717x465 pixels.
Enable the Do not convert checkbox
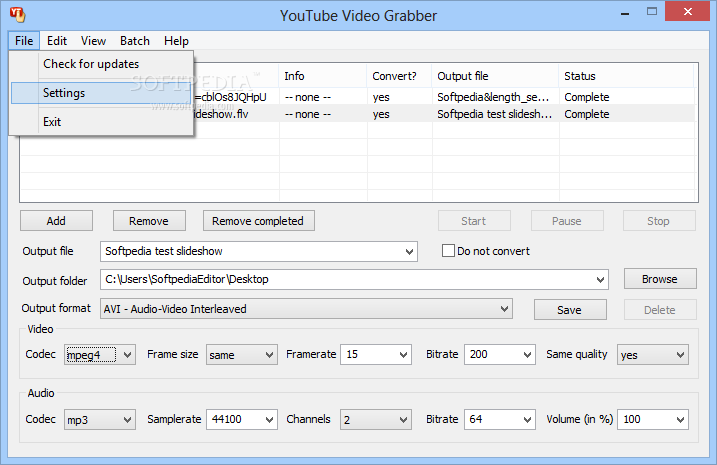click(x=448, y=251)
